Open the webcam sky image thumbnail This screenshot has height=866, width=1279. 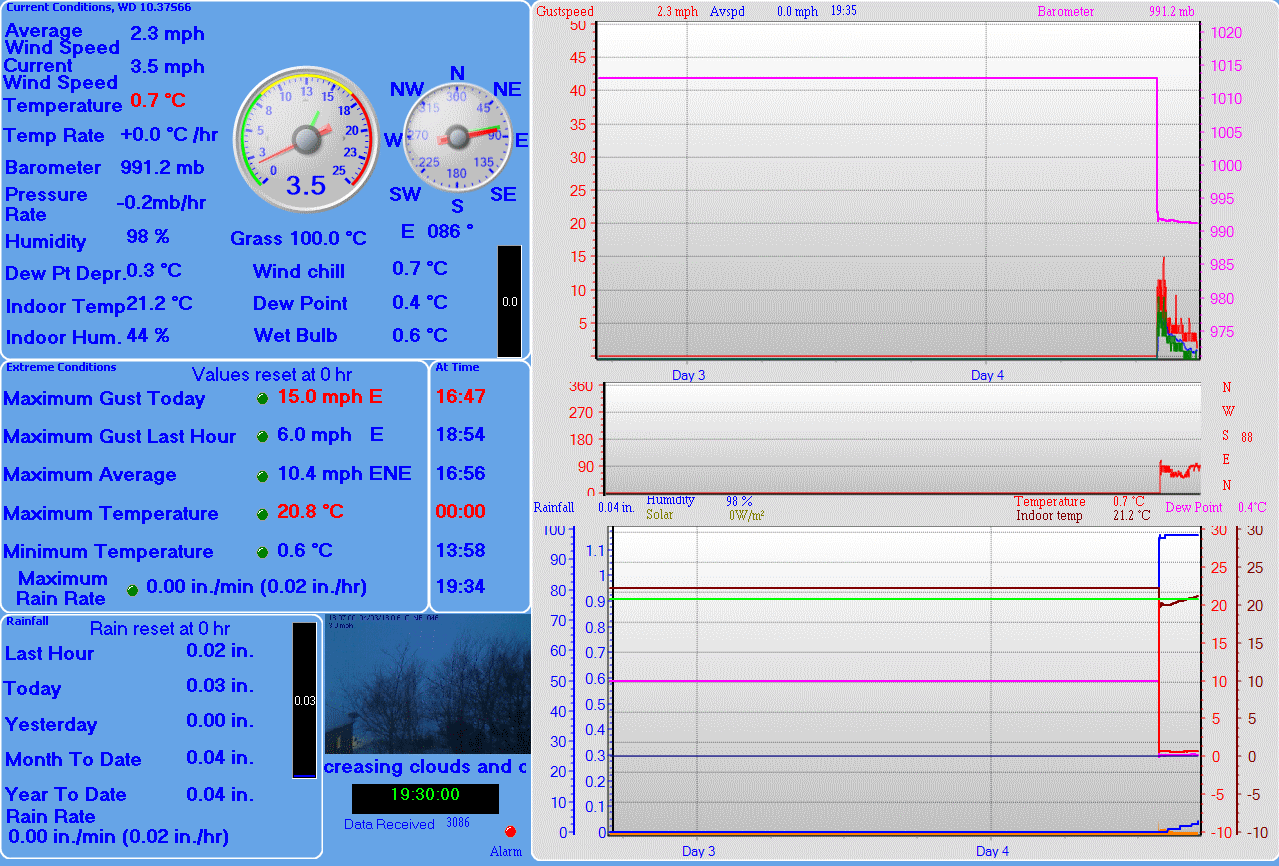point(427,685)
